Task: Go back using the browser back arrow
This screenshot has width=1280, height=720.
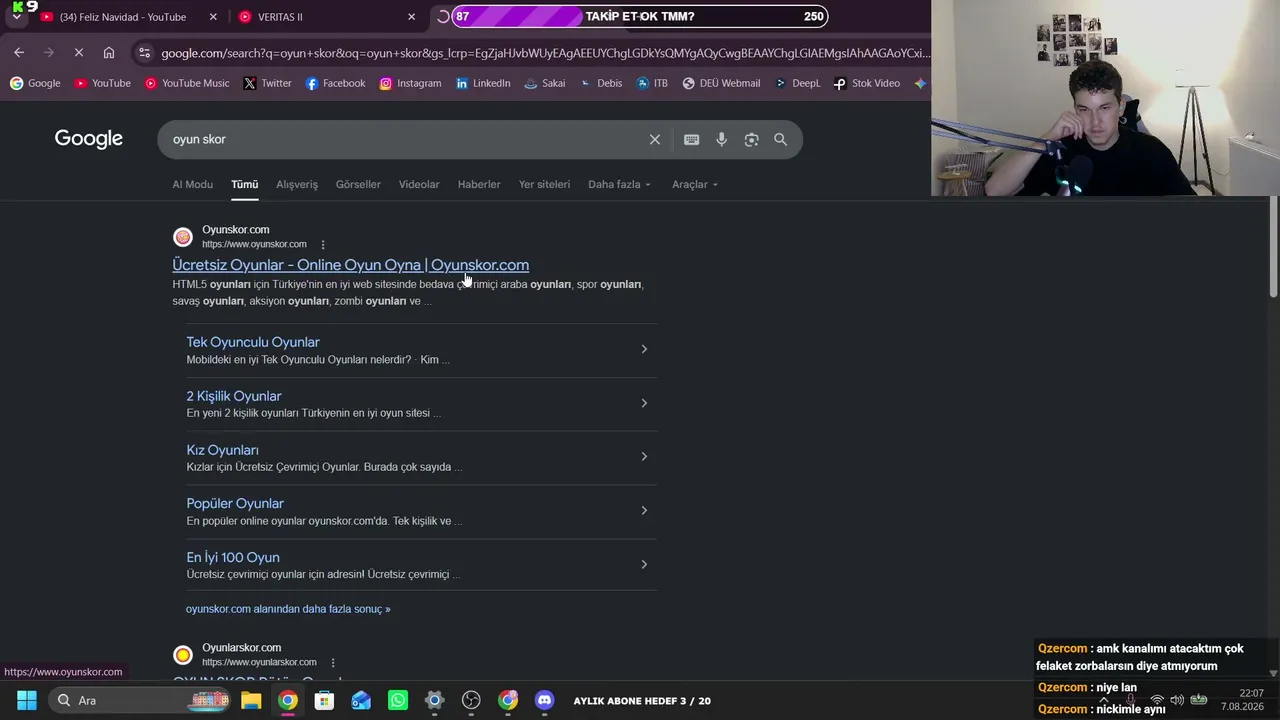Action: coord(19,53)
